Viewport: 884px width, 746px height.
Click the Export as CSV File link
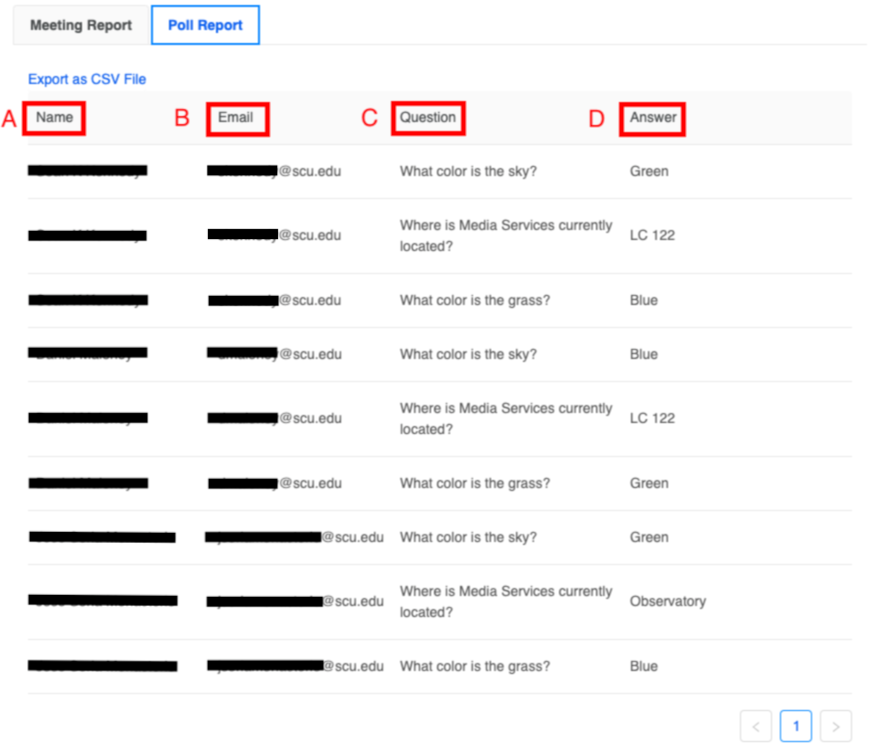point(87,79)
